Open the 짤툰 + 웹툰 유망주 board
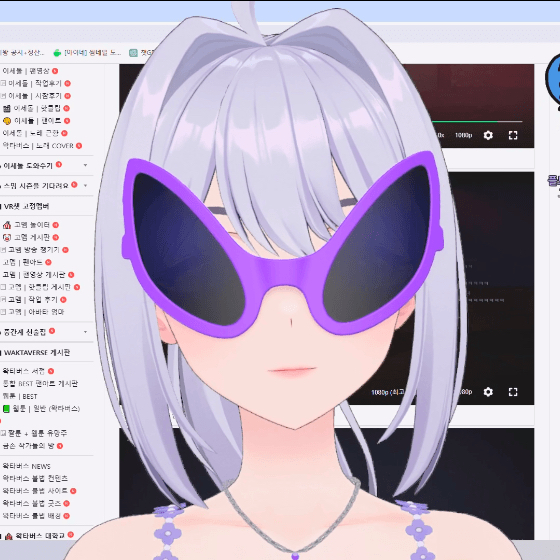 tap(37, 433)
